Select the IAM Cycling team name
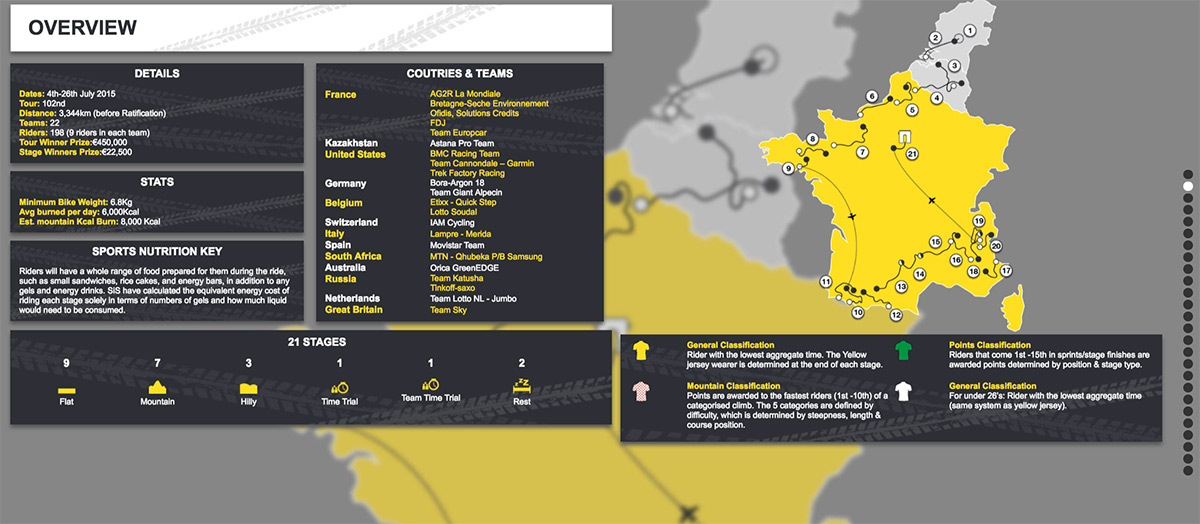1200x524 pixels. tap(452, 222)
